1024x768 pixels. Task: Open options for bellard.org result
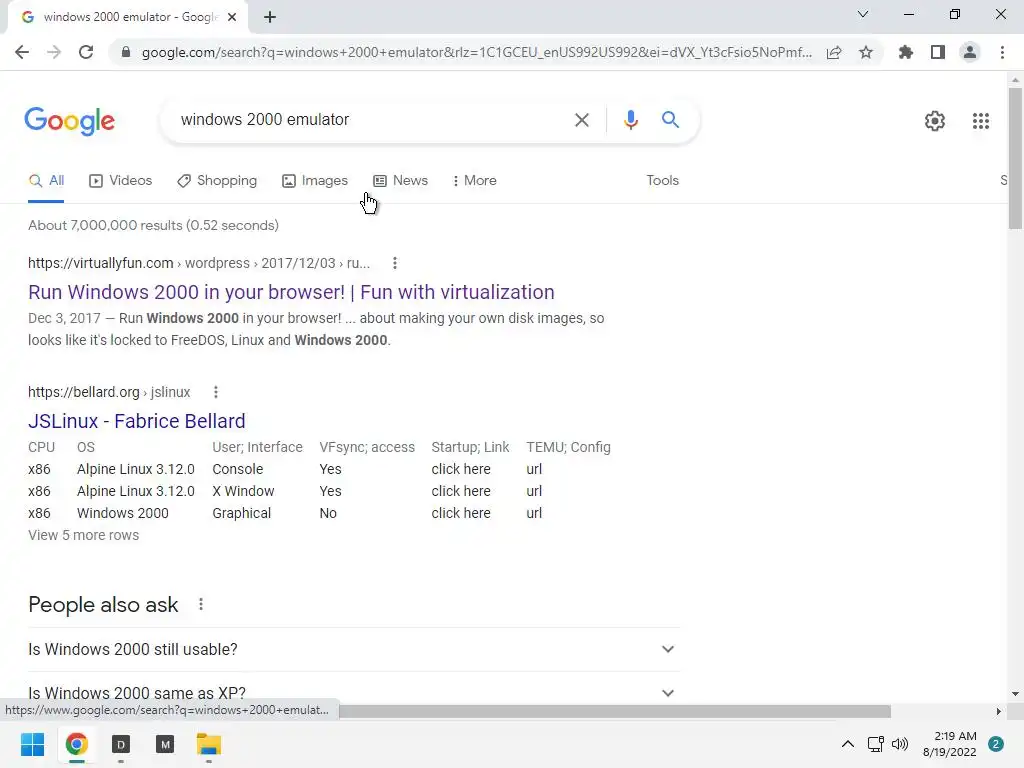pos(216,392)
